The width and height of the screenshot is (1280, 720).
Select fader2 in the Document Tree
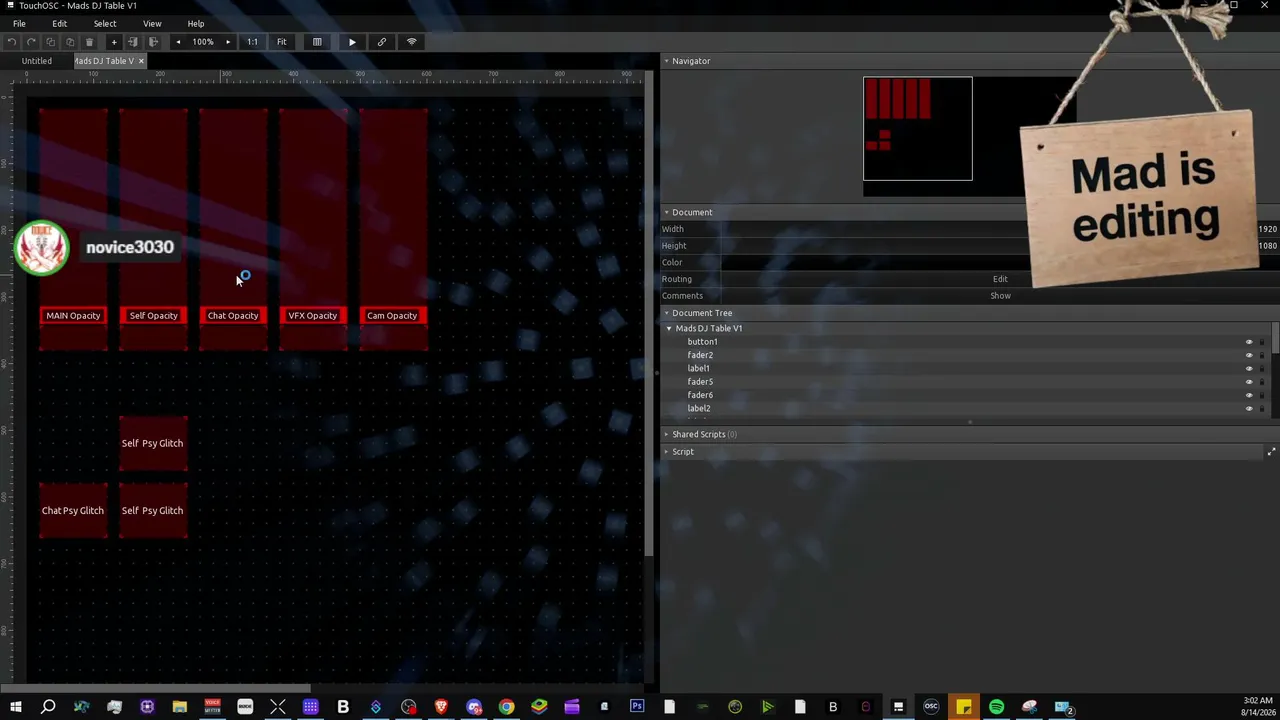pyautogui.click(x=700, y=355)
